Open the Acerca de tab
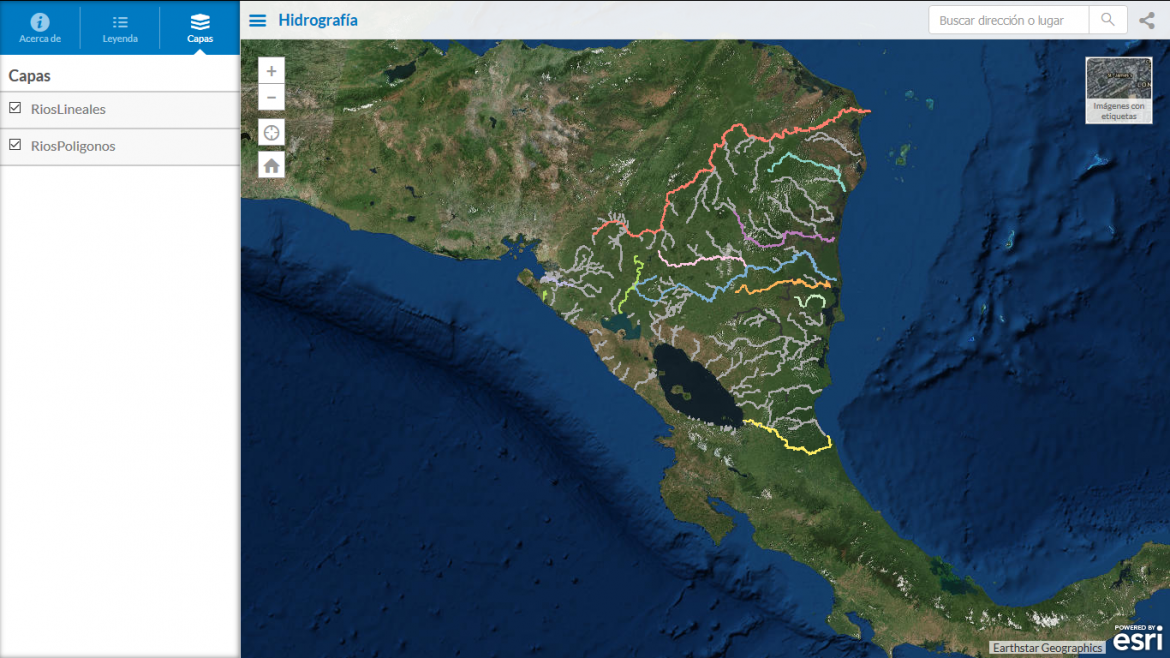 click(40, 28)
